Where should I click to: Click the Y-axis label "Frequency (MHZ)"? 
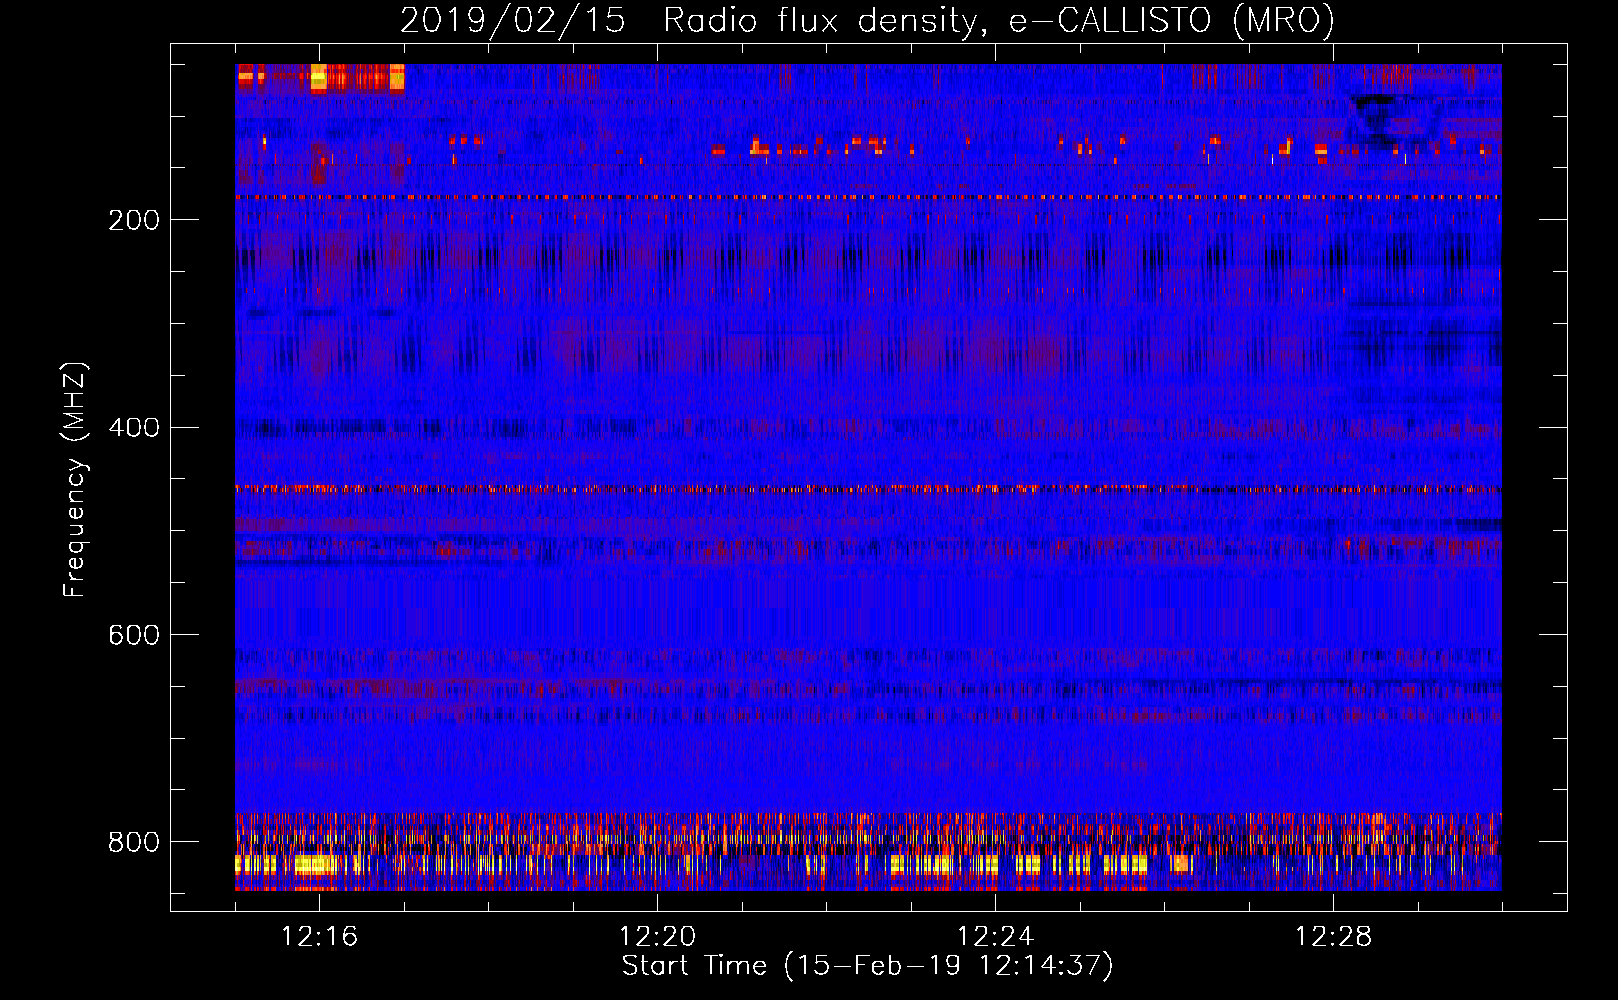pos(75,479)
